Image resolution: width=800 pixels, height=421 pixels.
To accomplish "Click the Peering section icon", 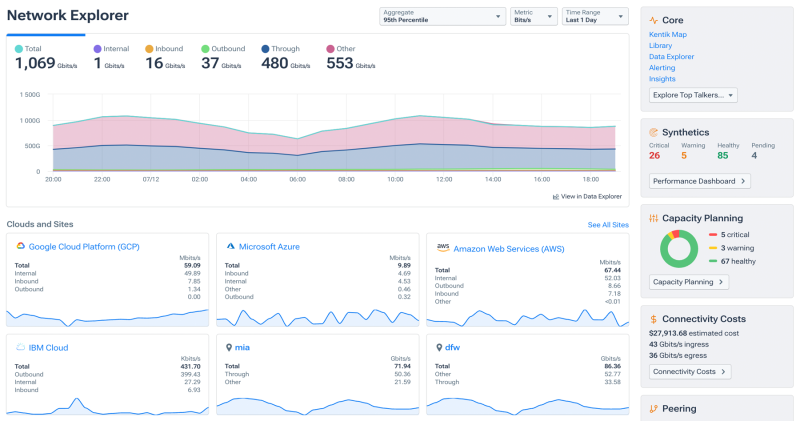I will [x=654, y=409].
